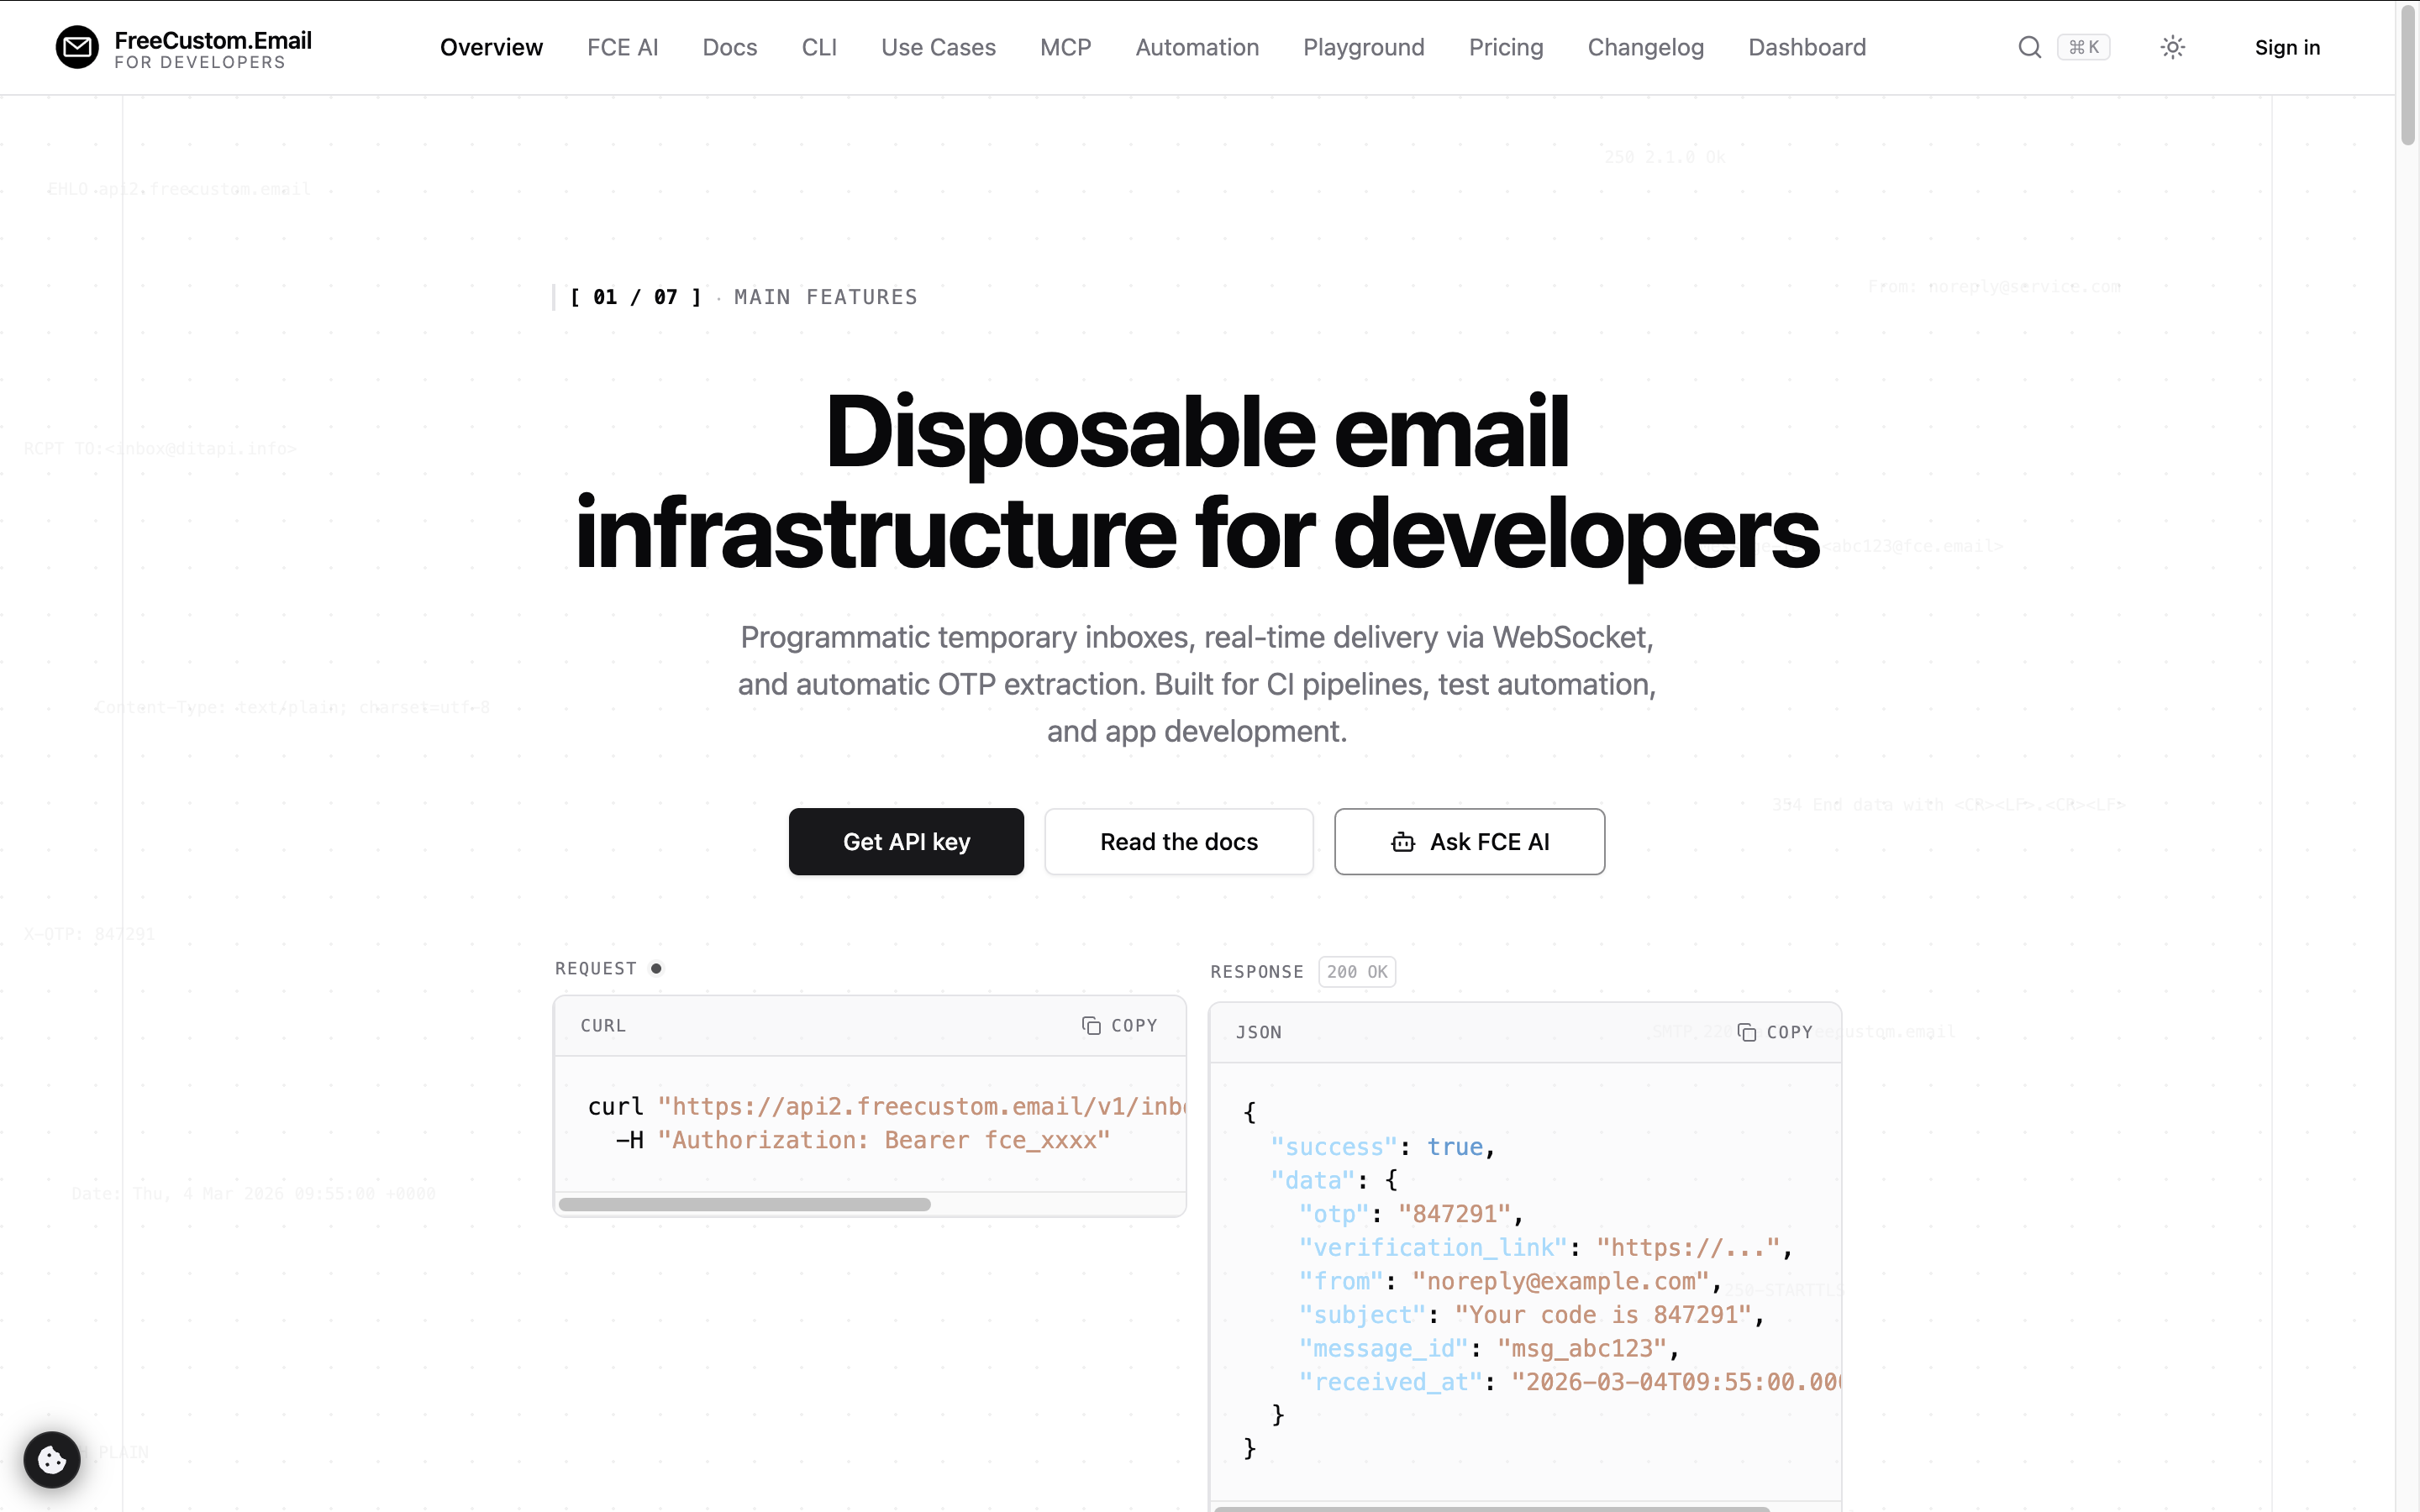Click the Sign in button
2420x1512 pixels.
(x=2287, y=47)
